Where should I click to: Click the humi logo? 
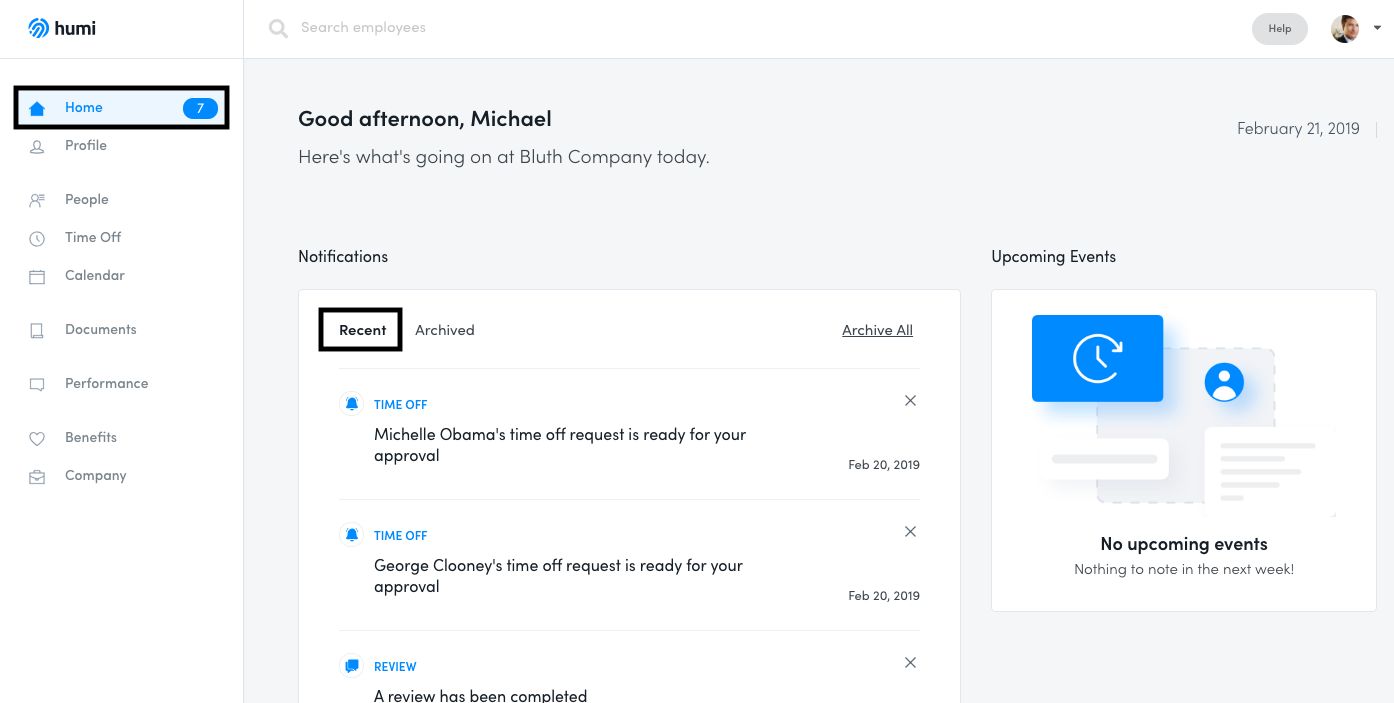(x=62, y=28)
